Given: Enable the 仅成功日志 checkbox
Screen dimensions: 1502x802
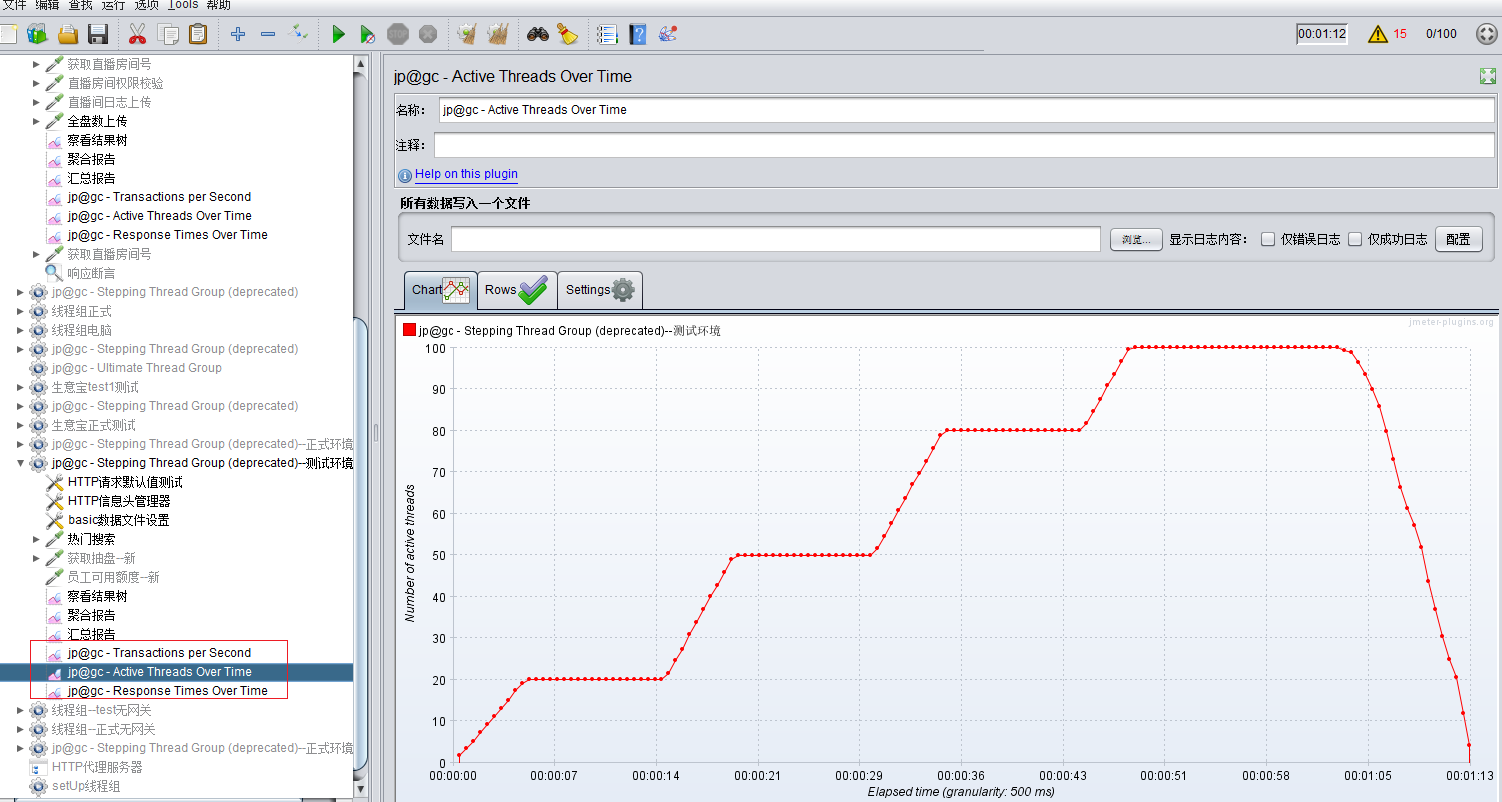Looking at the screenshot, I should point(1355,239).
